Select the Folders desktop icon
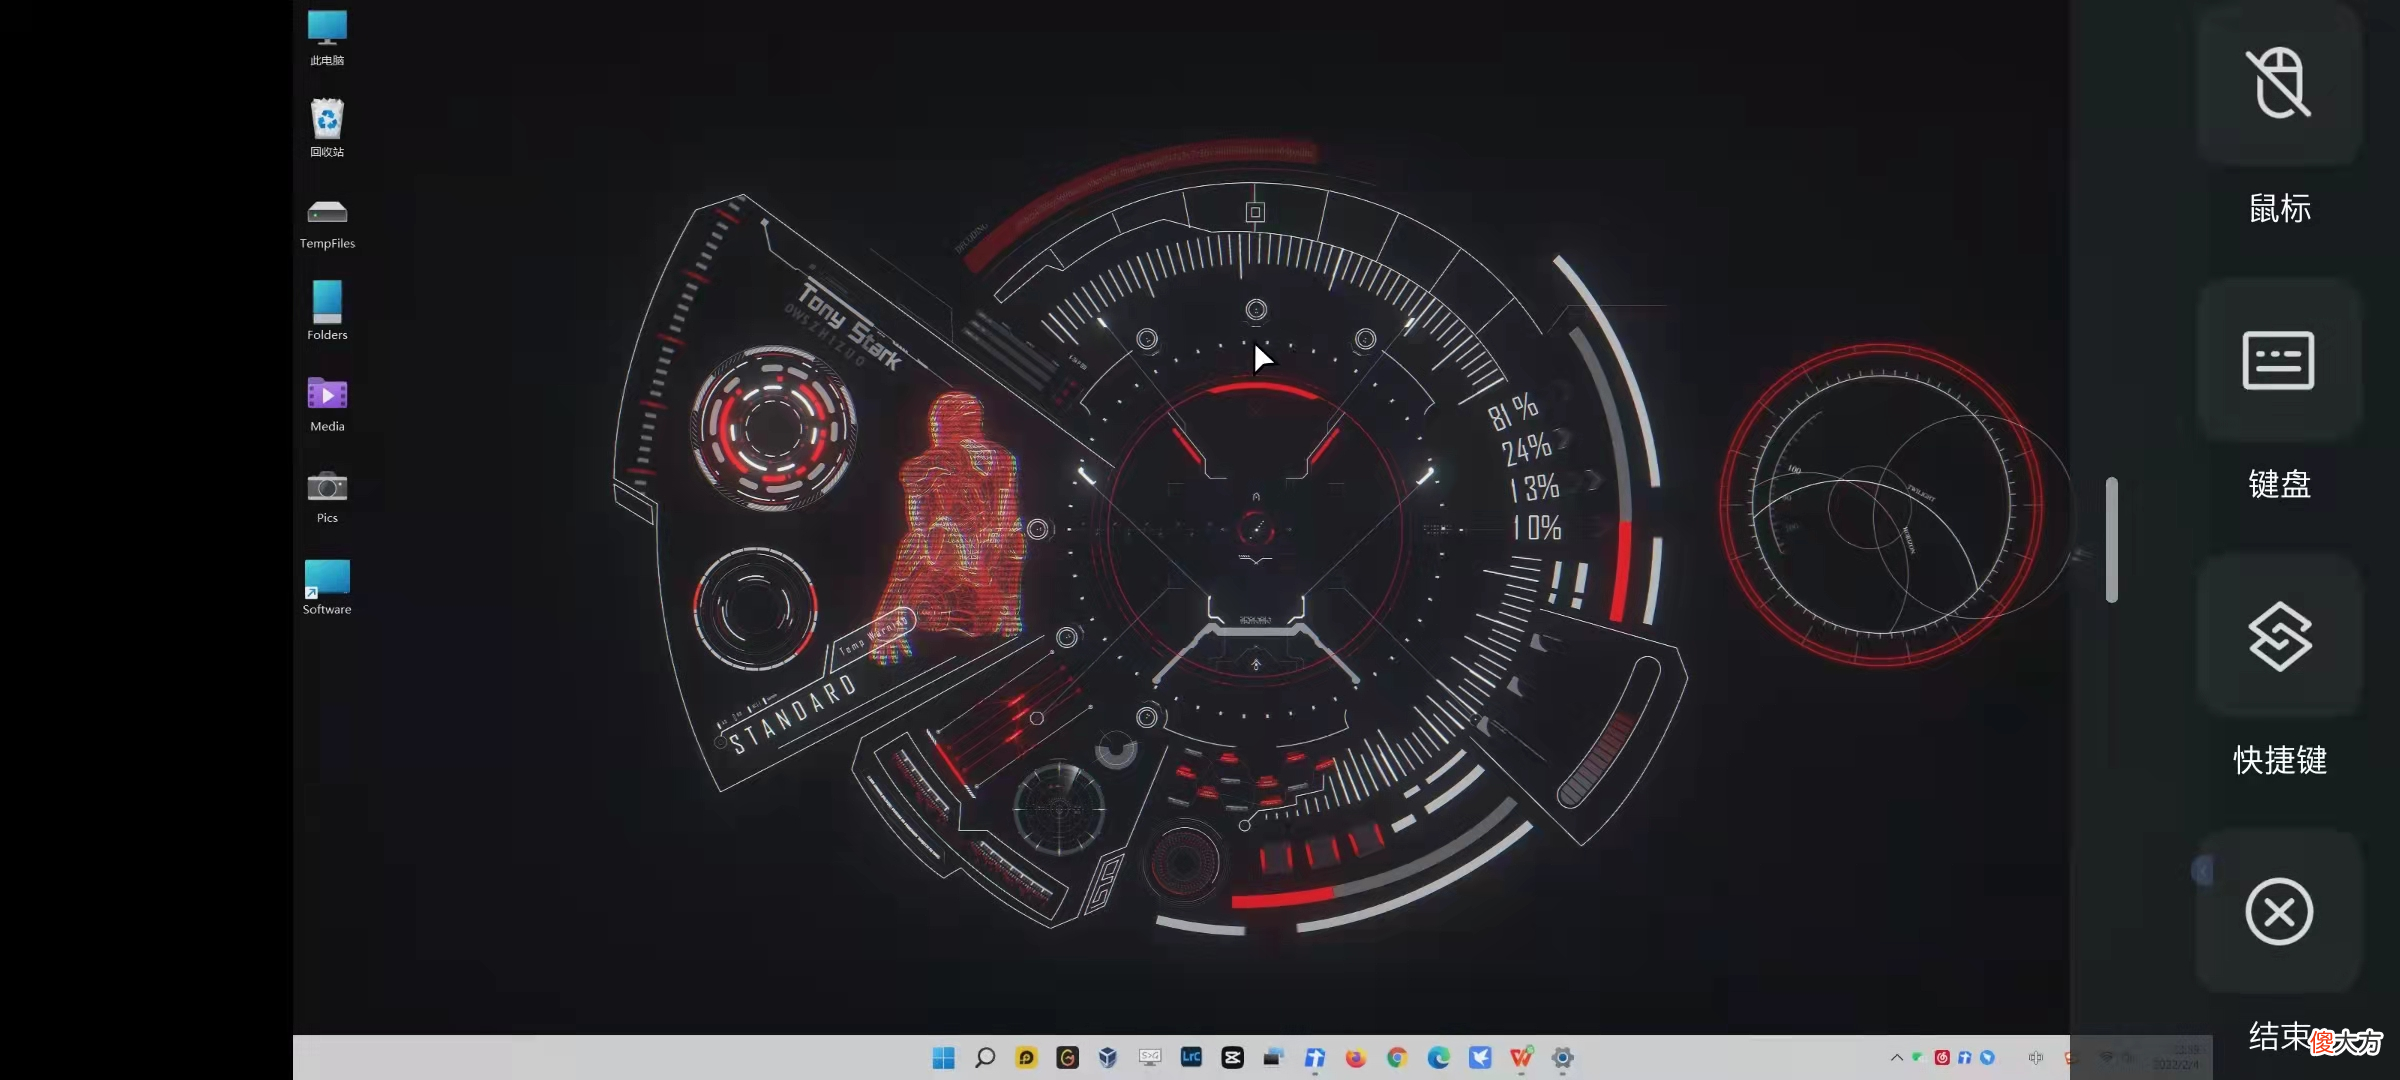Screen dimensions: 2400x1080 327,311
